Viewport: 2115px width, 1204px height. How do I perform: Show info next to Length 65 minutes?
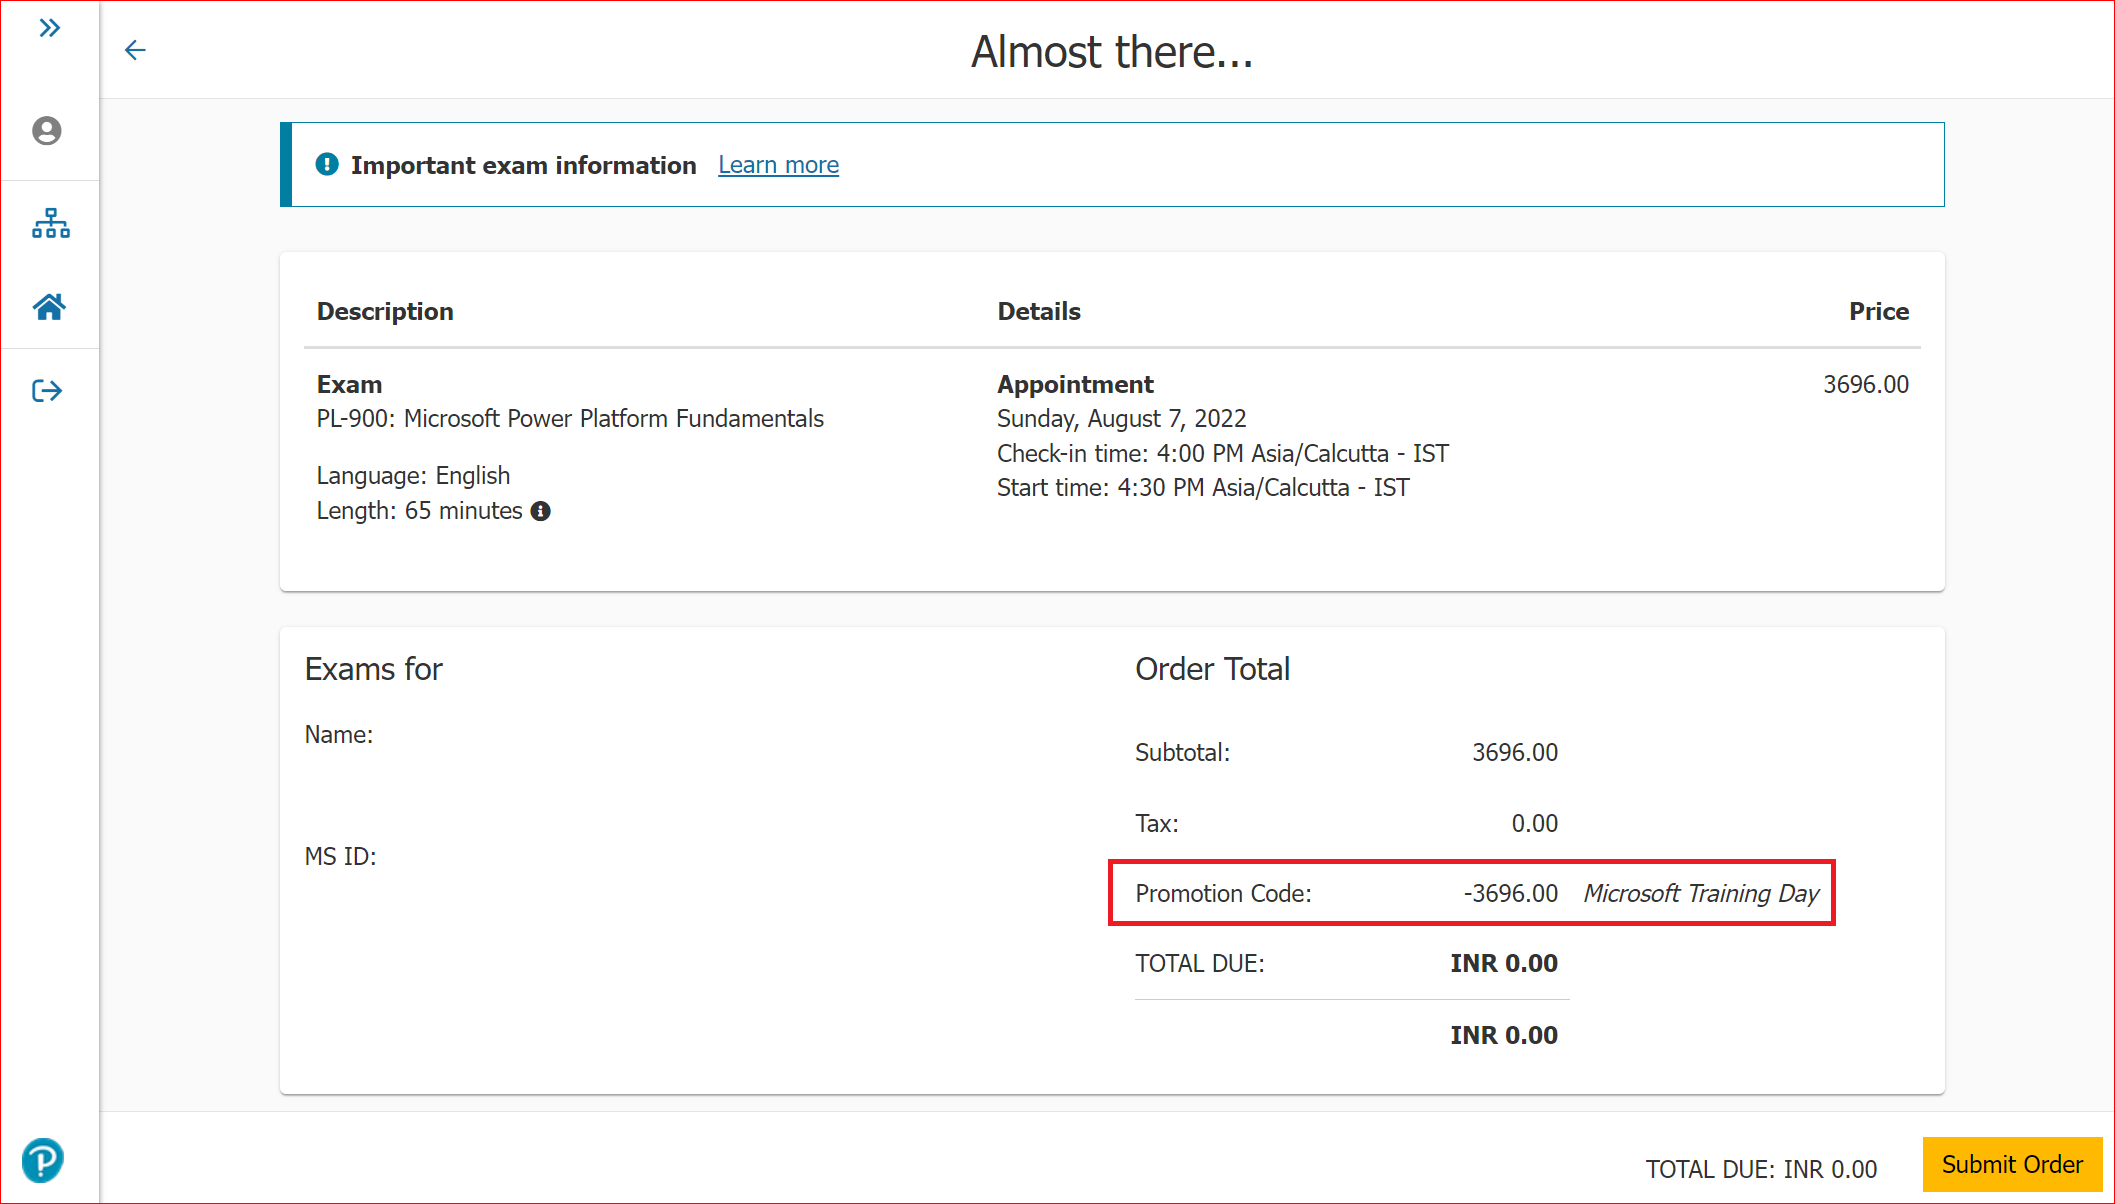click(541, 511)
